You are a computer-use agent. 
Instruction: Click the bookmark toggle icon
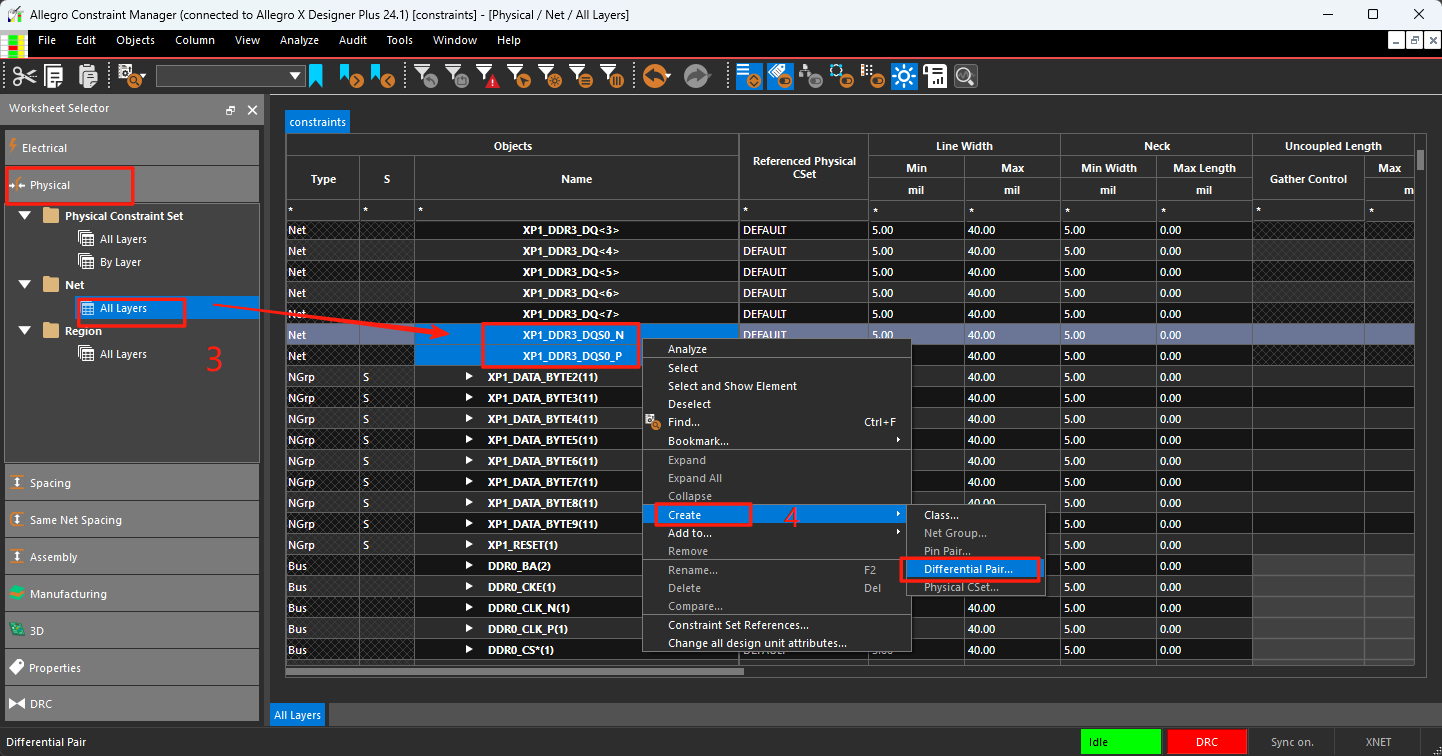(x=316, y=76)
